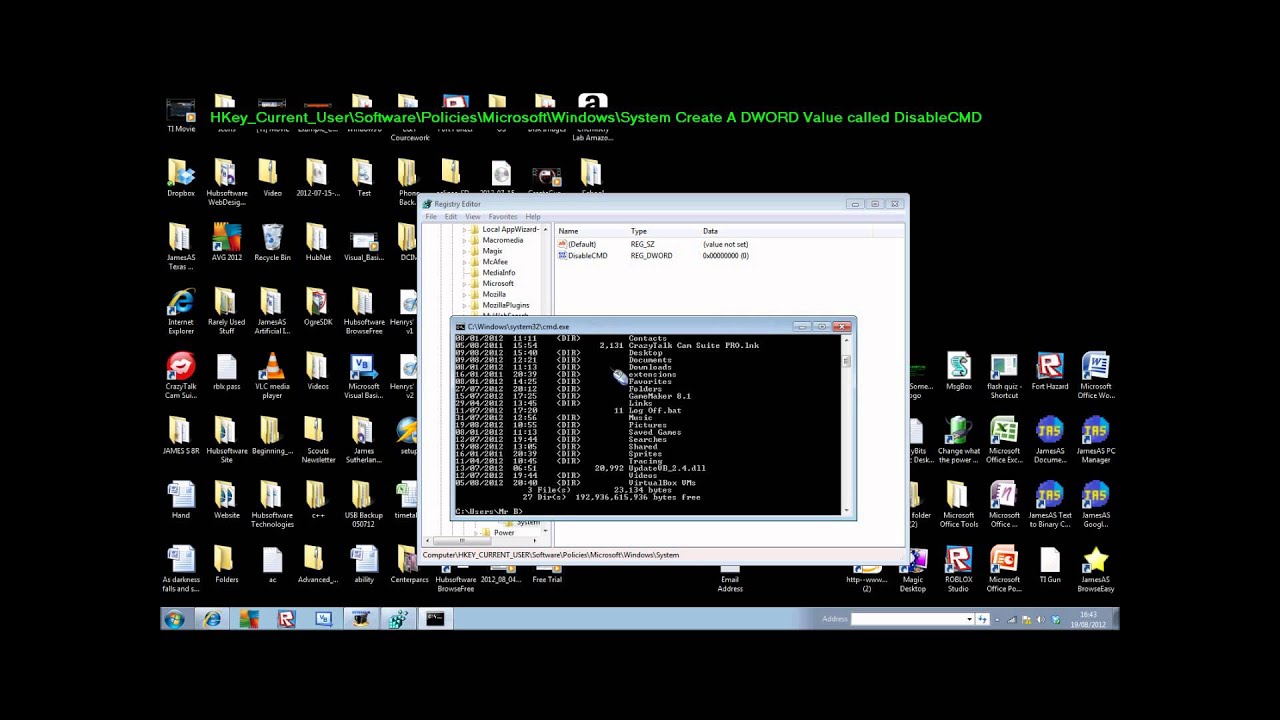Image resolution: width=1280 pixels, height=720 pixels.
Task: Open the Microsoft Office Word shortcut
Action: point(1095,375)
